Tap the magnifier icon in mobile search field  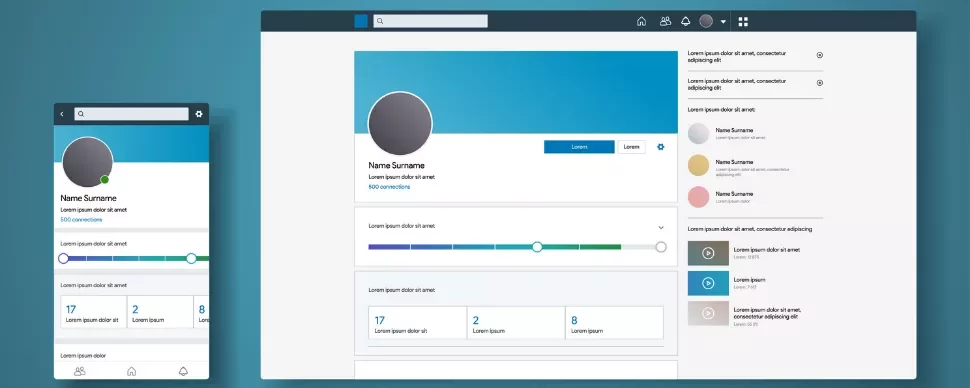[81, 114]
